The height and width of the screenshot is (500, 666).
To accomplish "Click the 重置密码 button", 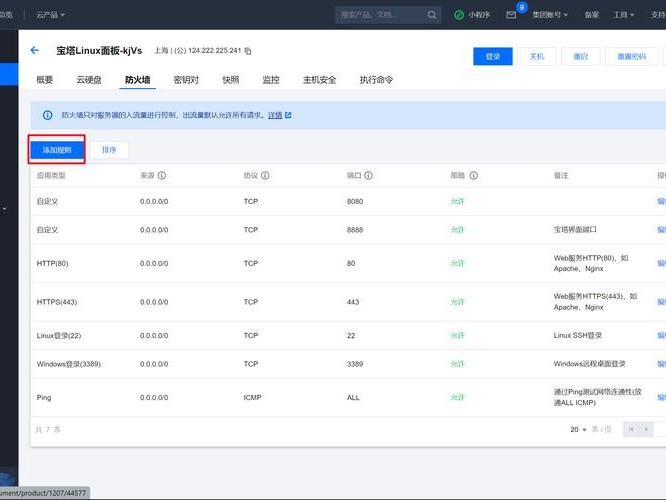I will [632, 56].
